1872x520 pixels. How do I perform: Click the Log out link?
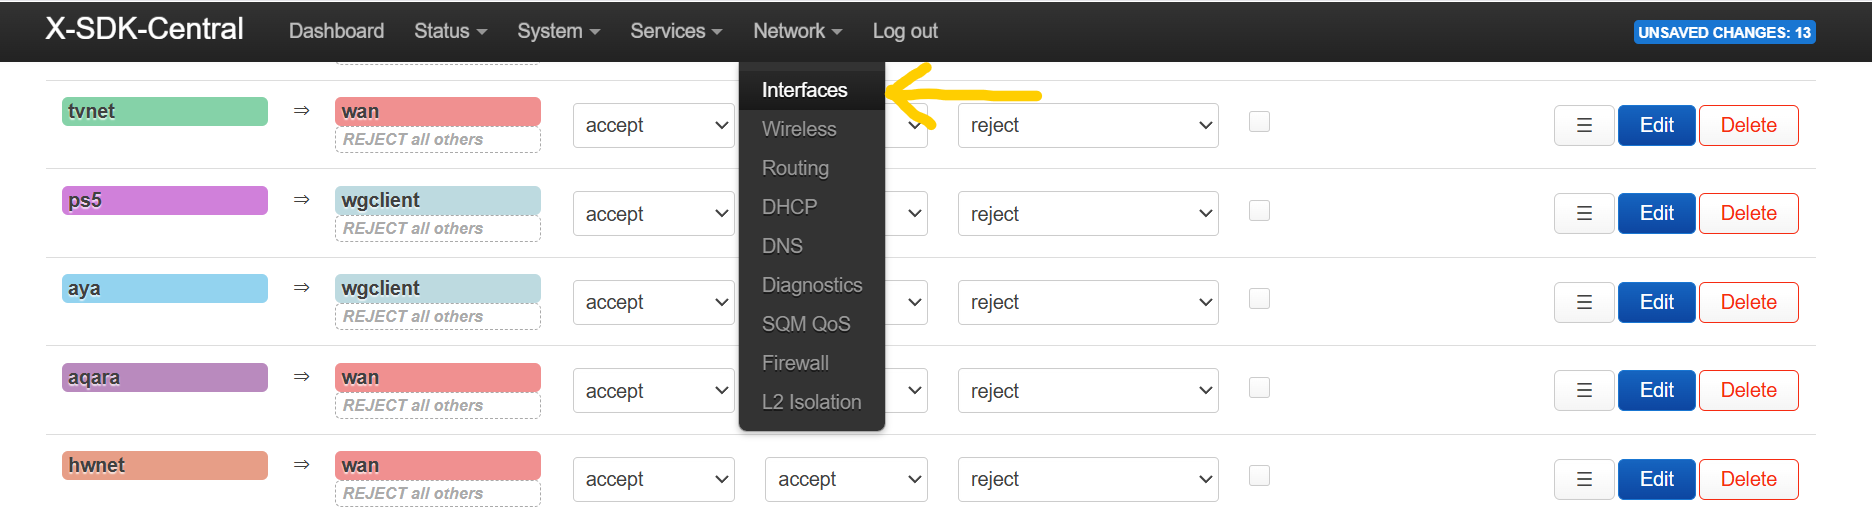coord(905,31)
